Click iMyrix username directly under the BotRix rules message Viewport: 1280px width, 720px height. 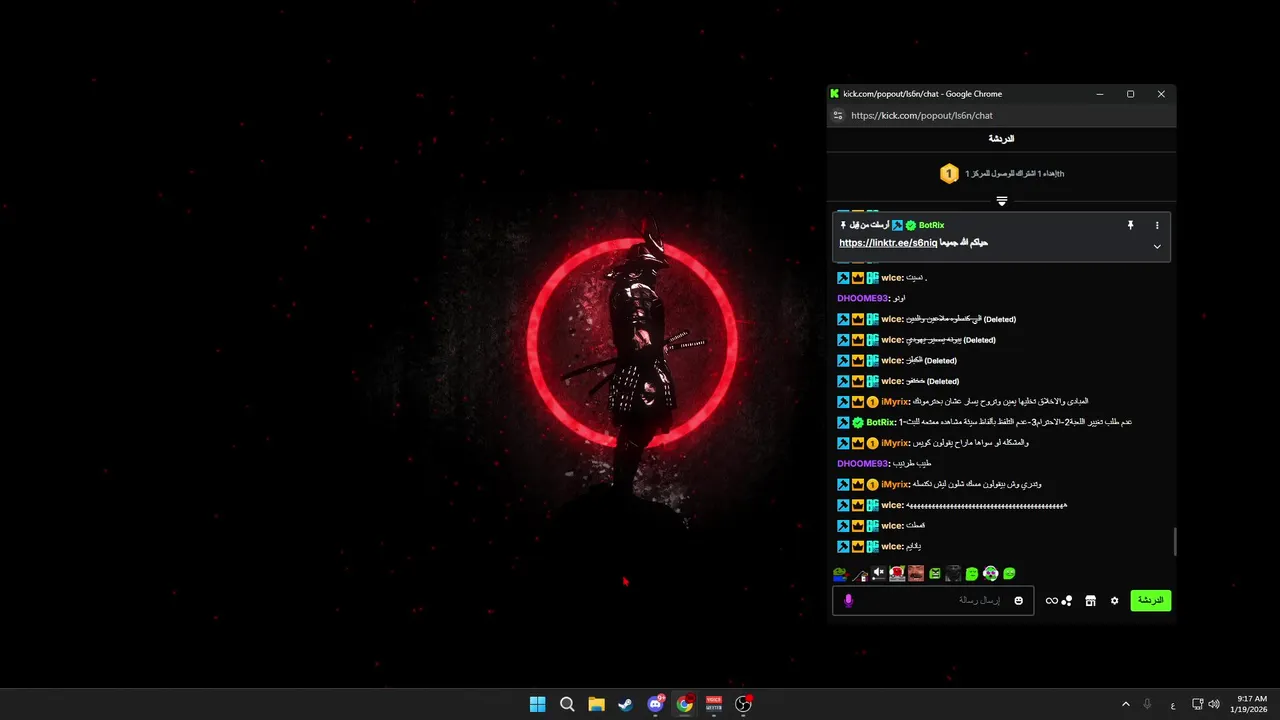[896, 443]
